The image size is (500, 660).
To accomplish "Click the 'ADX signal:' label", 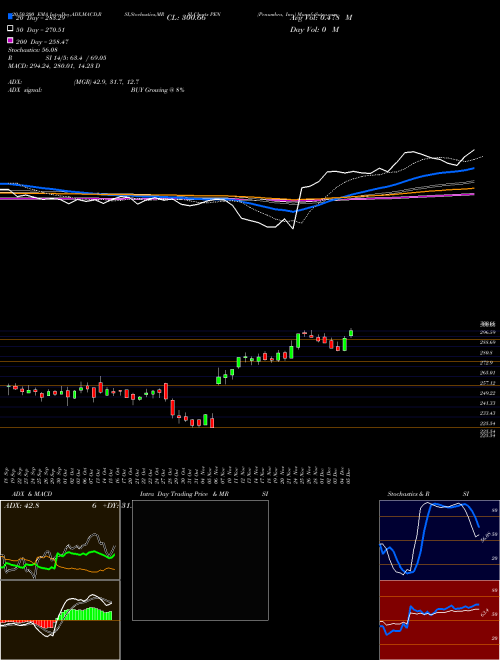I will pyautogui.click(x=25, y=90).
